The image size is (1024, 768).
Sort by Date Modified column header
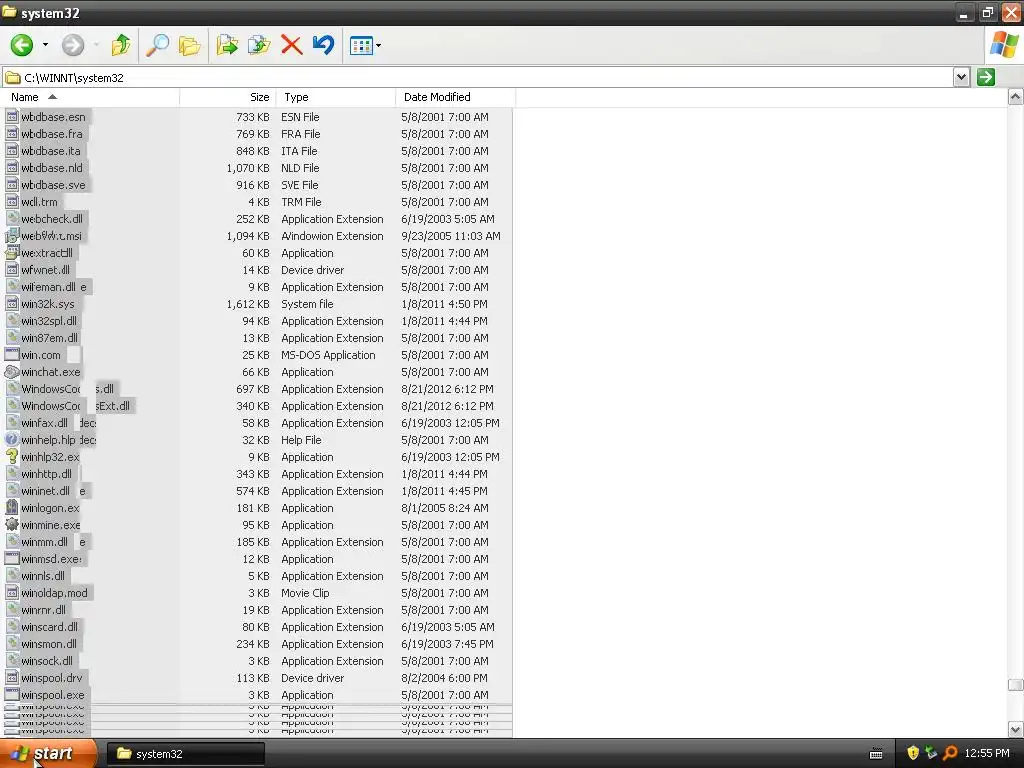pos(455,97)
